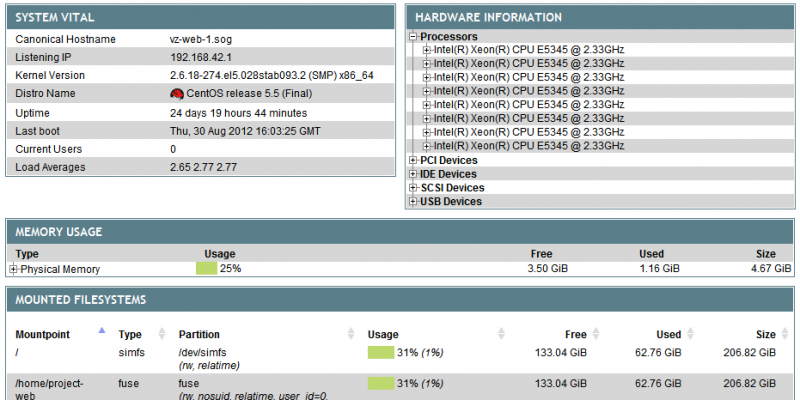This screenshot has height=400, width=800.
Task: Click the filesystem Used column sort arrows
Action: point(690,334)
